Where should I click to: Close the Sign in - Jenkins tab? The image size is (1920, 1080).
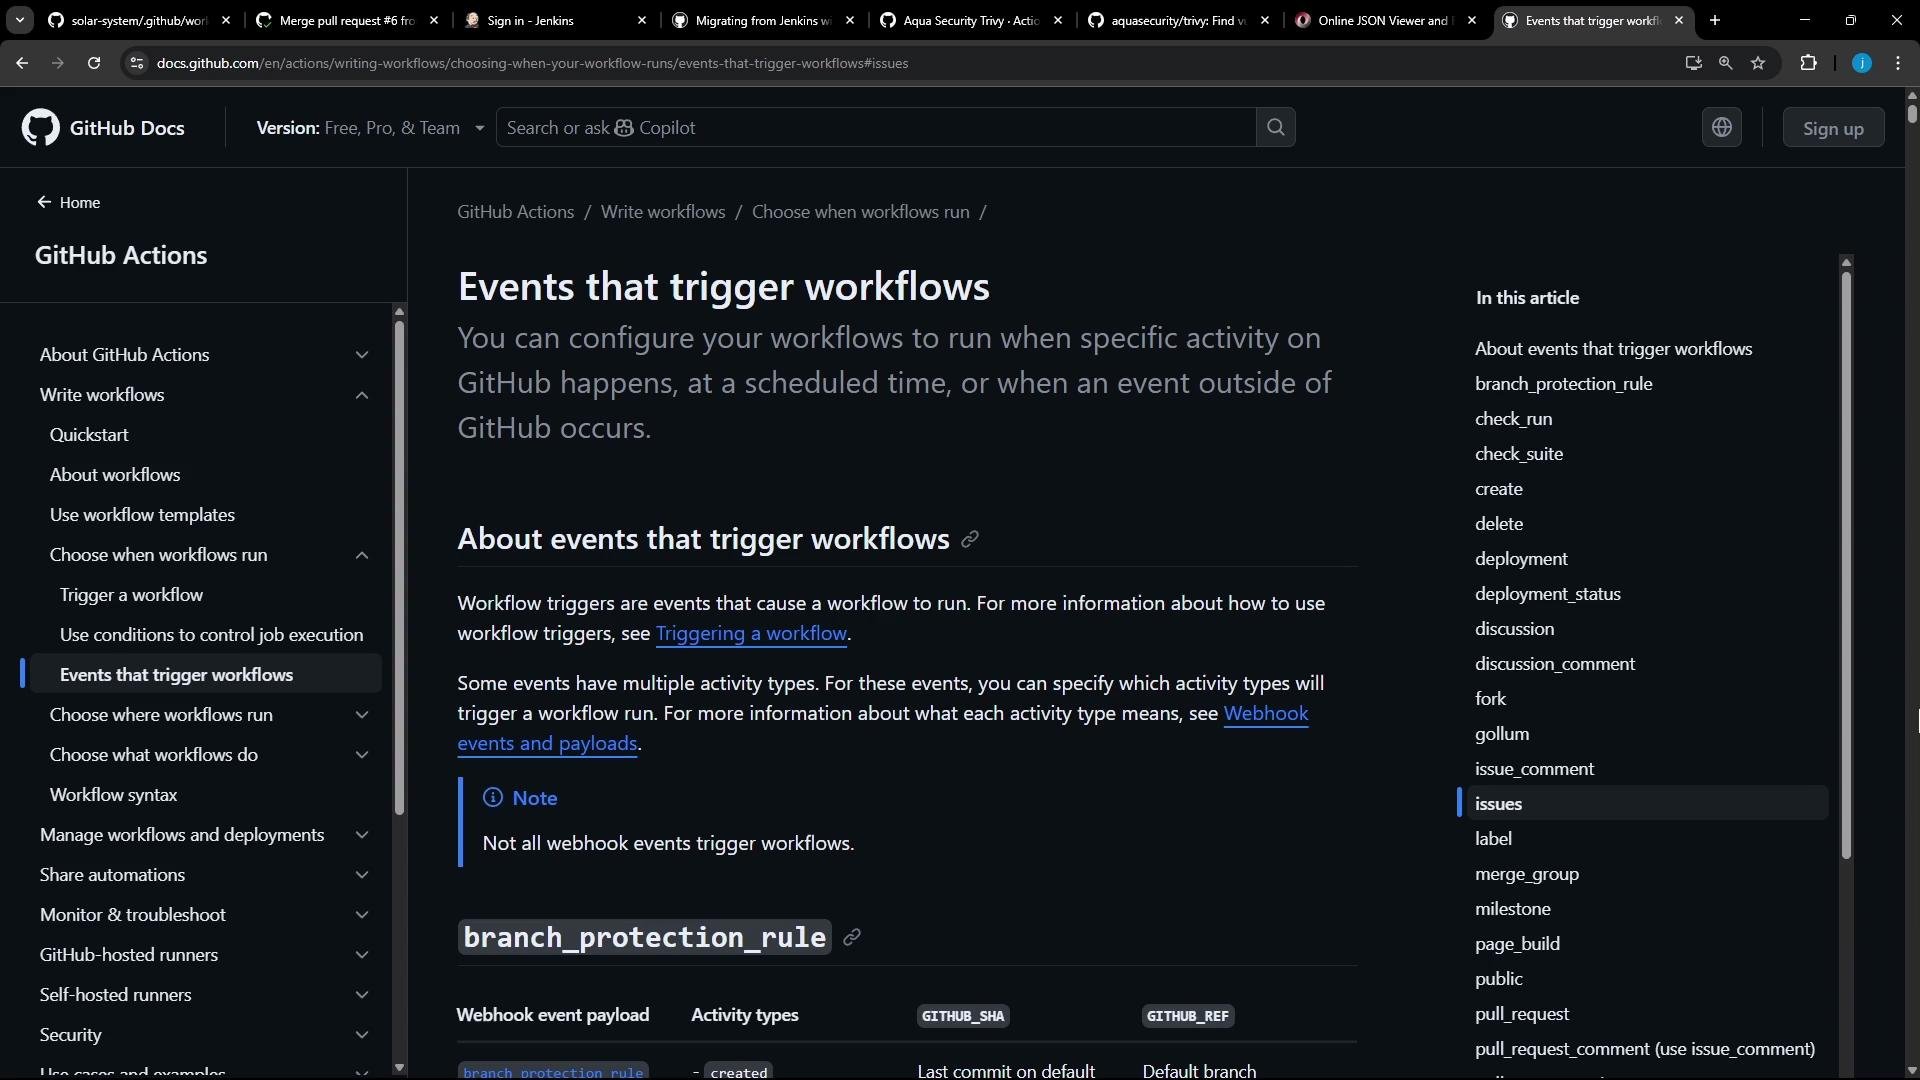click(x=642, y=20)
